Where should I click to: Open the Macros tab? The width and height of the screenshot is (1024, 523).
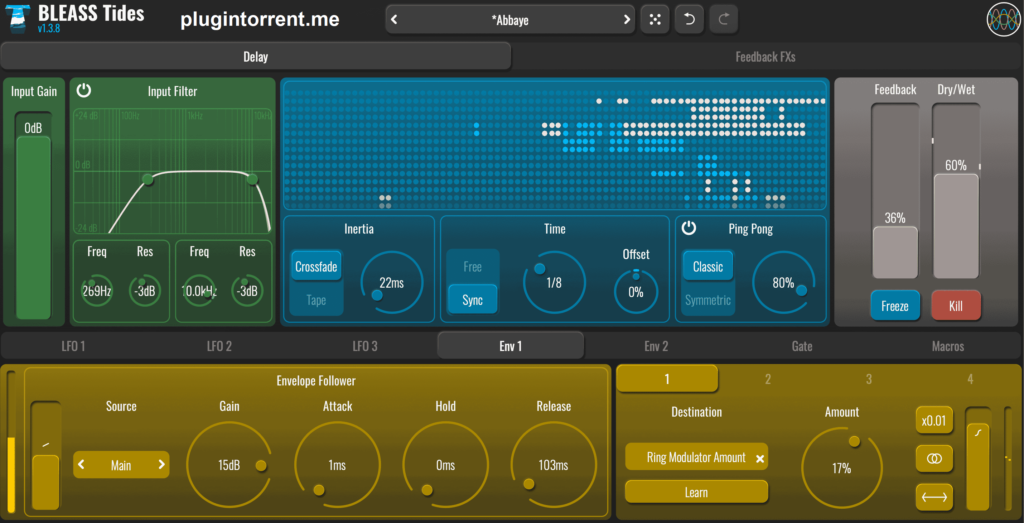pyautogui.click(x=948, y=346)
